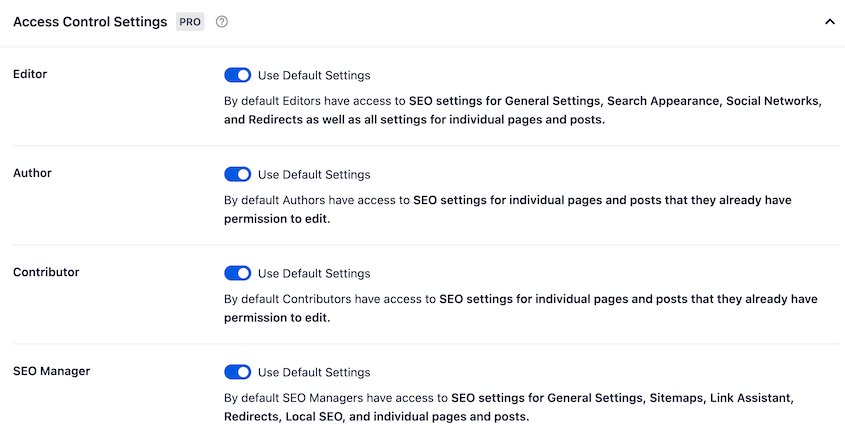Disable default settings for Author
Image resolution: width=845 pixels, height=437 pixels.
coord(238,174)
